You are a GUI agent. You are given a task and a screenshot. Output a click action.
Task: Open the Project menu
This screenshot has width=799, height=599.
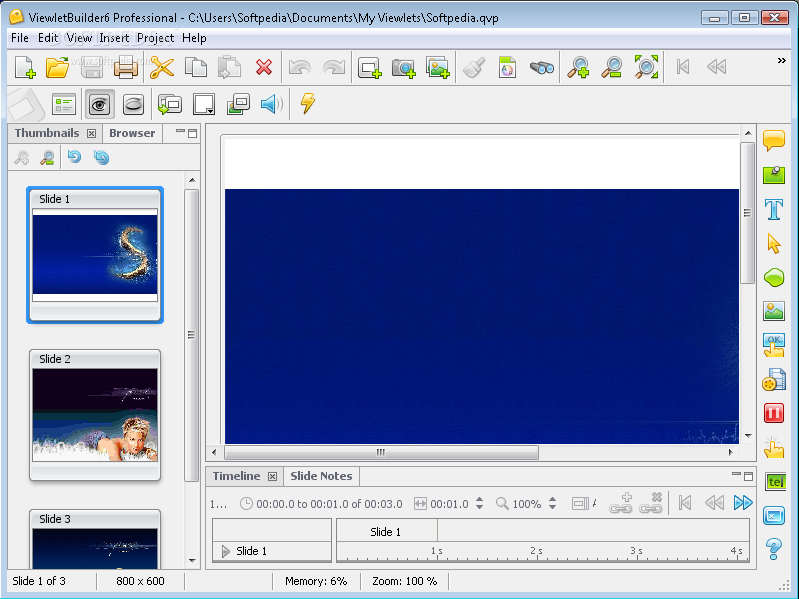155,38
